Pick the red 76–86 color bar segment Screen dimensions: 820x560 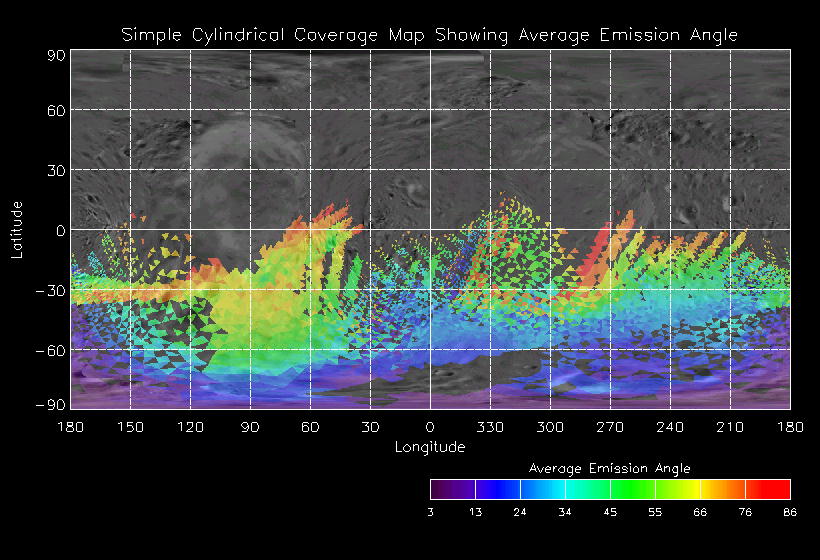768,489
